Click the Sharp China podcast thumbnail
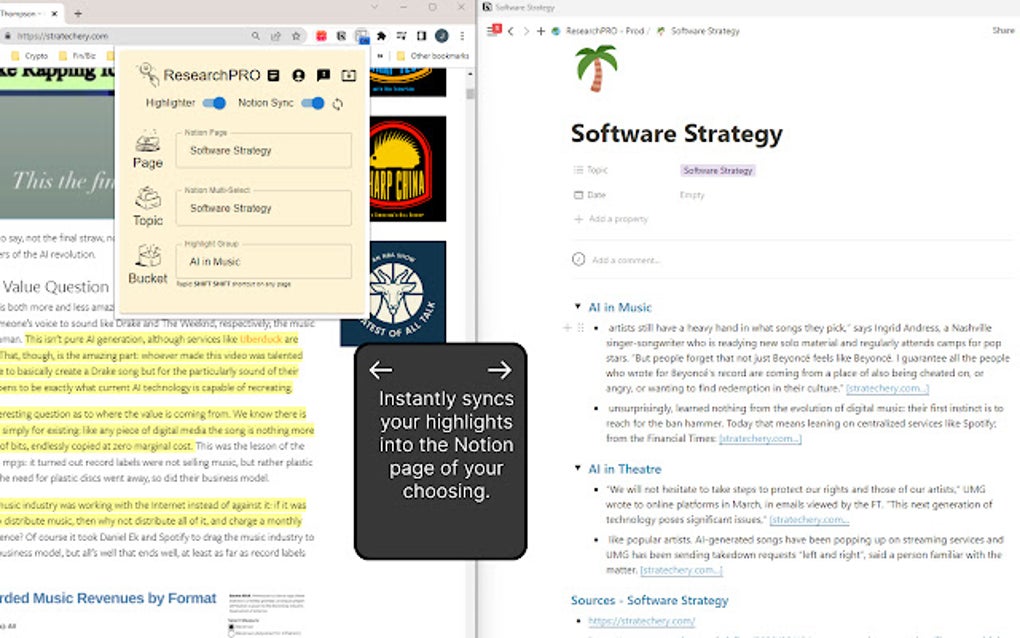The width and height of the screenshot is (1020, 638). [x=408, y=169]
